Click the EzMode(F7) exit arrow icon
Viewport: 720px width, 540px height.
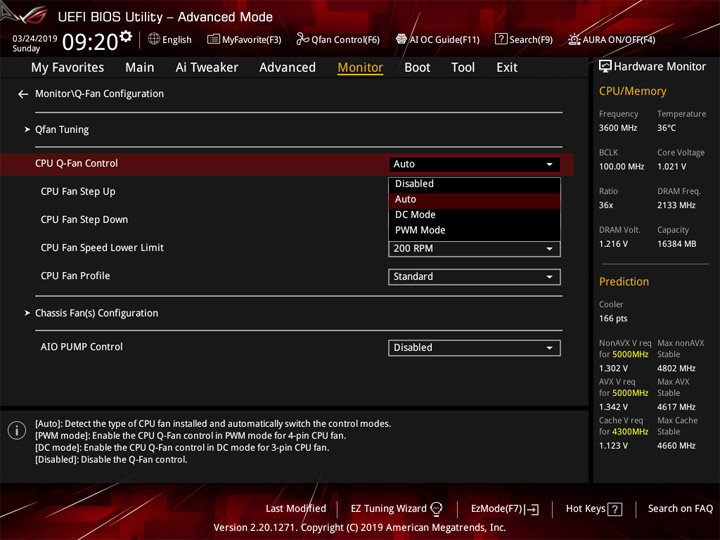point(533,509)
